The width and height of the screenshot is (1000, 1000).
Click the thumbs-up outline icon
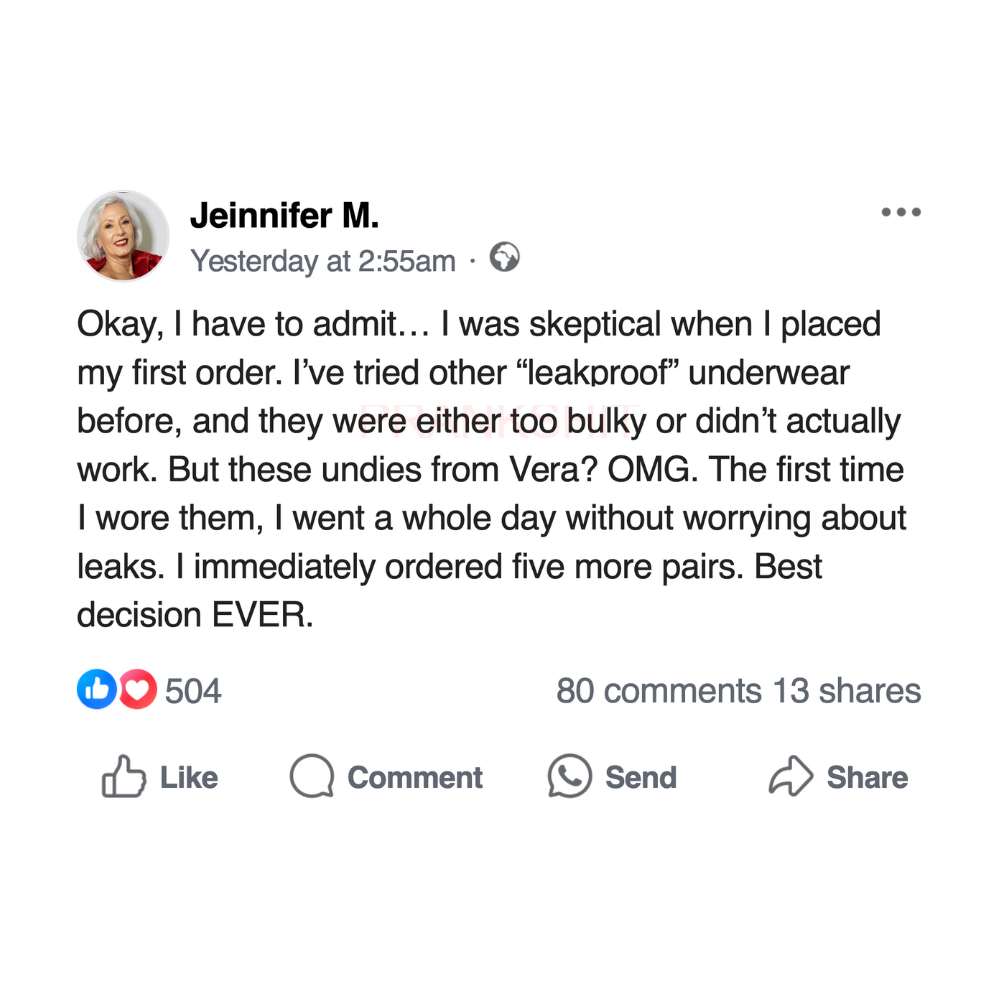click(123, 777)
